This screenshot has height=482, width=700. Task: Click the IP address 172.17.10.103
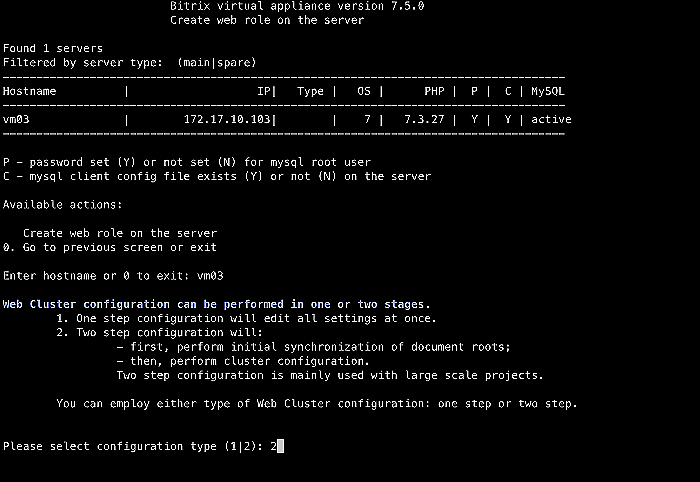227,119
